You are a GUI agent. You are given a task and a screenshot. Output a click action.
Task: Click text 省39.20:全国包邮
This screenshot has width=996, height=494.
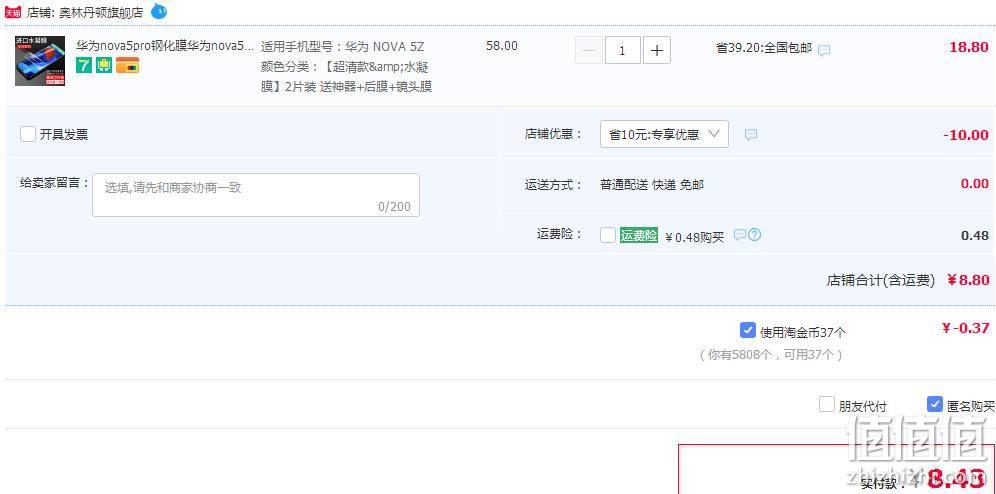click(x=764, y=48)
